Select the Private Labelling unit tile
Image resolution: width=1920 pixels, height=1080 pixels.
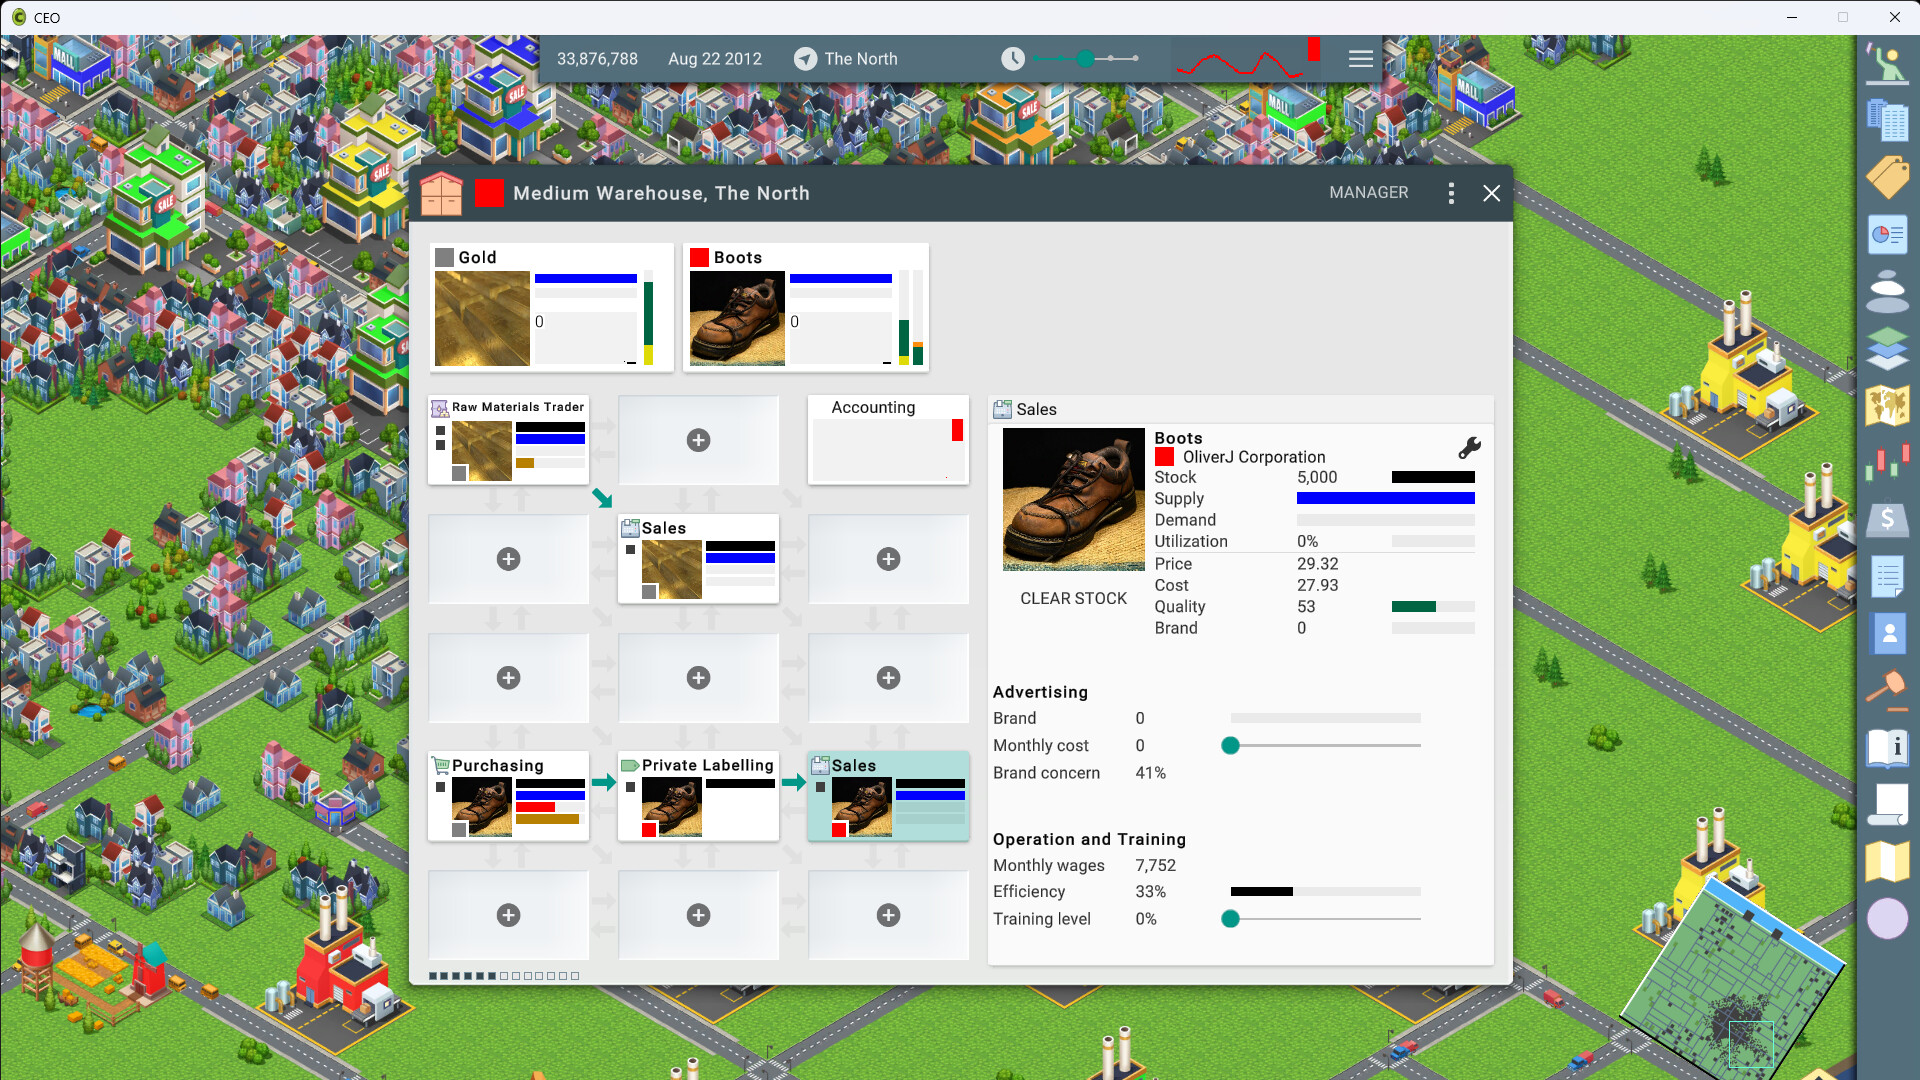(698, 796)
